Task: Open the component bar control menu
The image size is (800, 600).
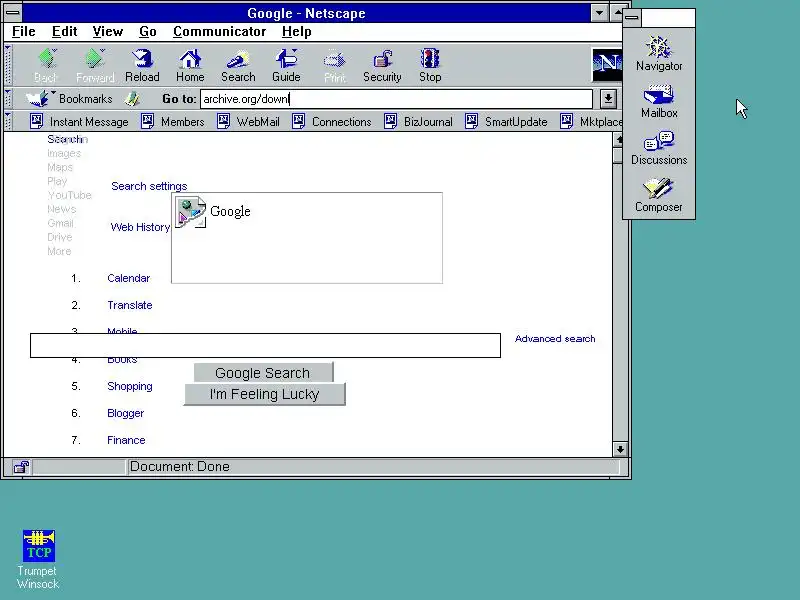Action: (632, 18)
